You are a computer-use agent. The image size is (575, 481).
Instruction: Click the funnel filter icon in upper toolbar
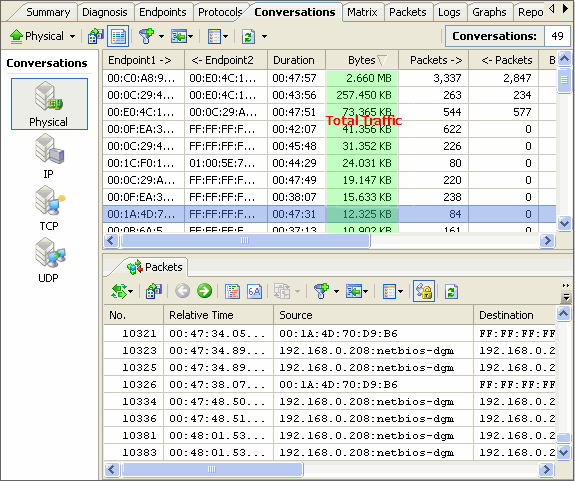[x=146, y=36]
